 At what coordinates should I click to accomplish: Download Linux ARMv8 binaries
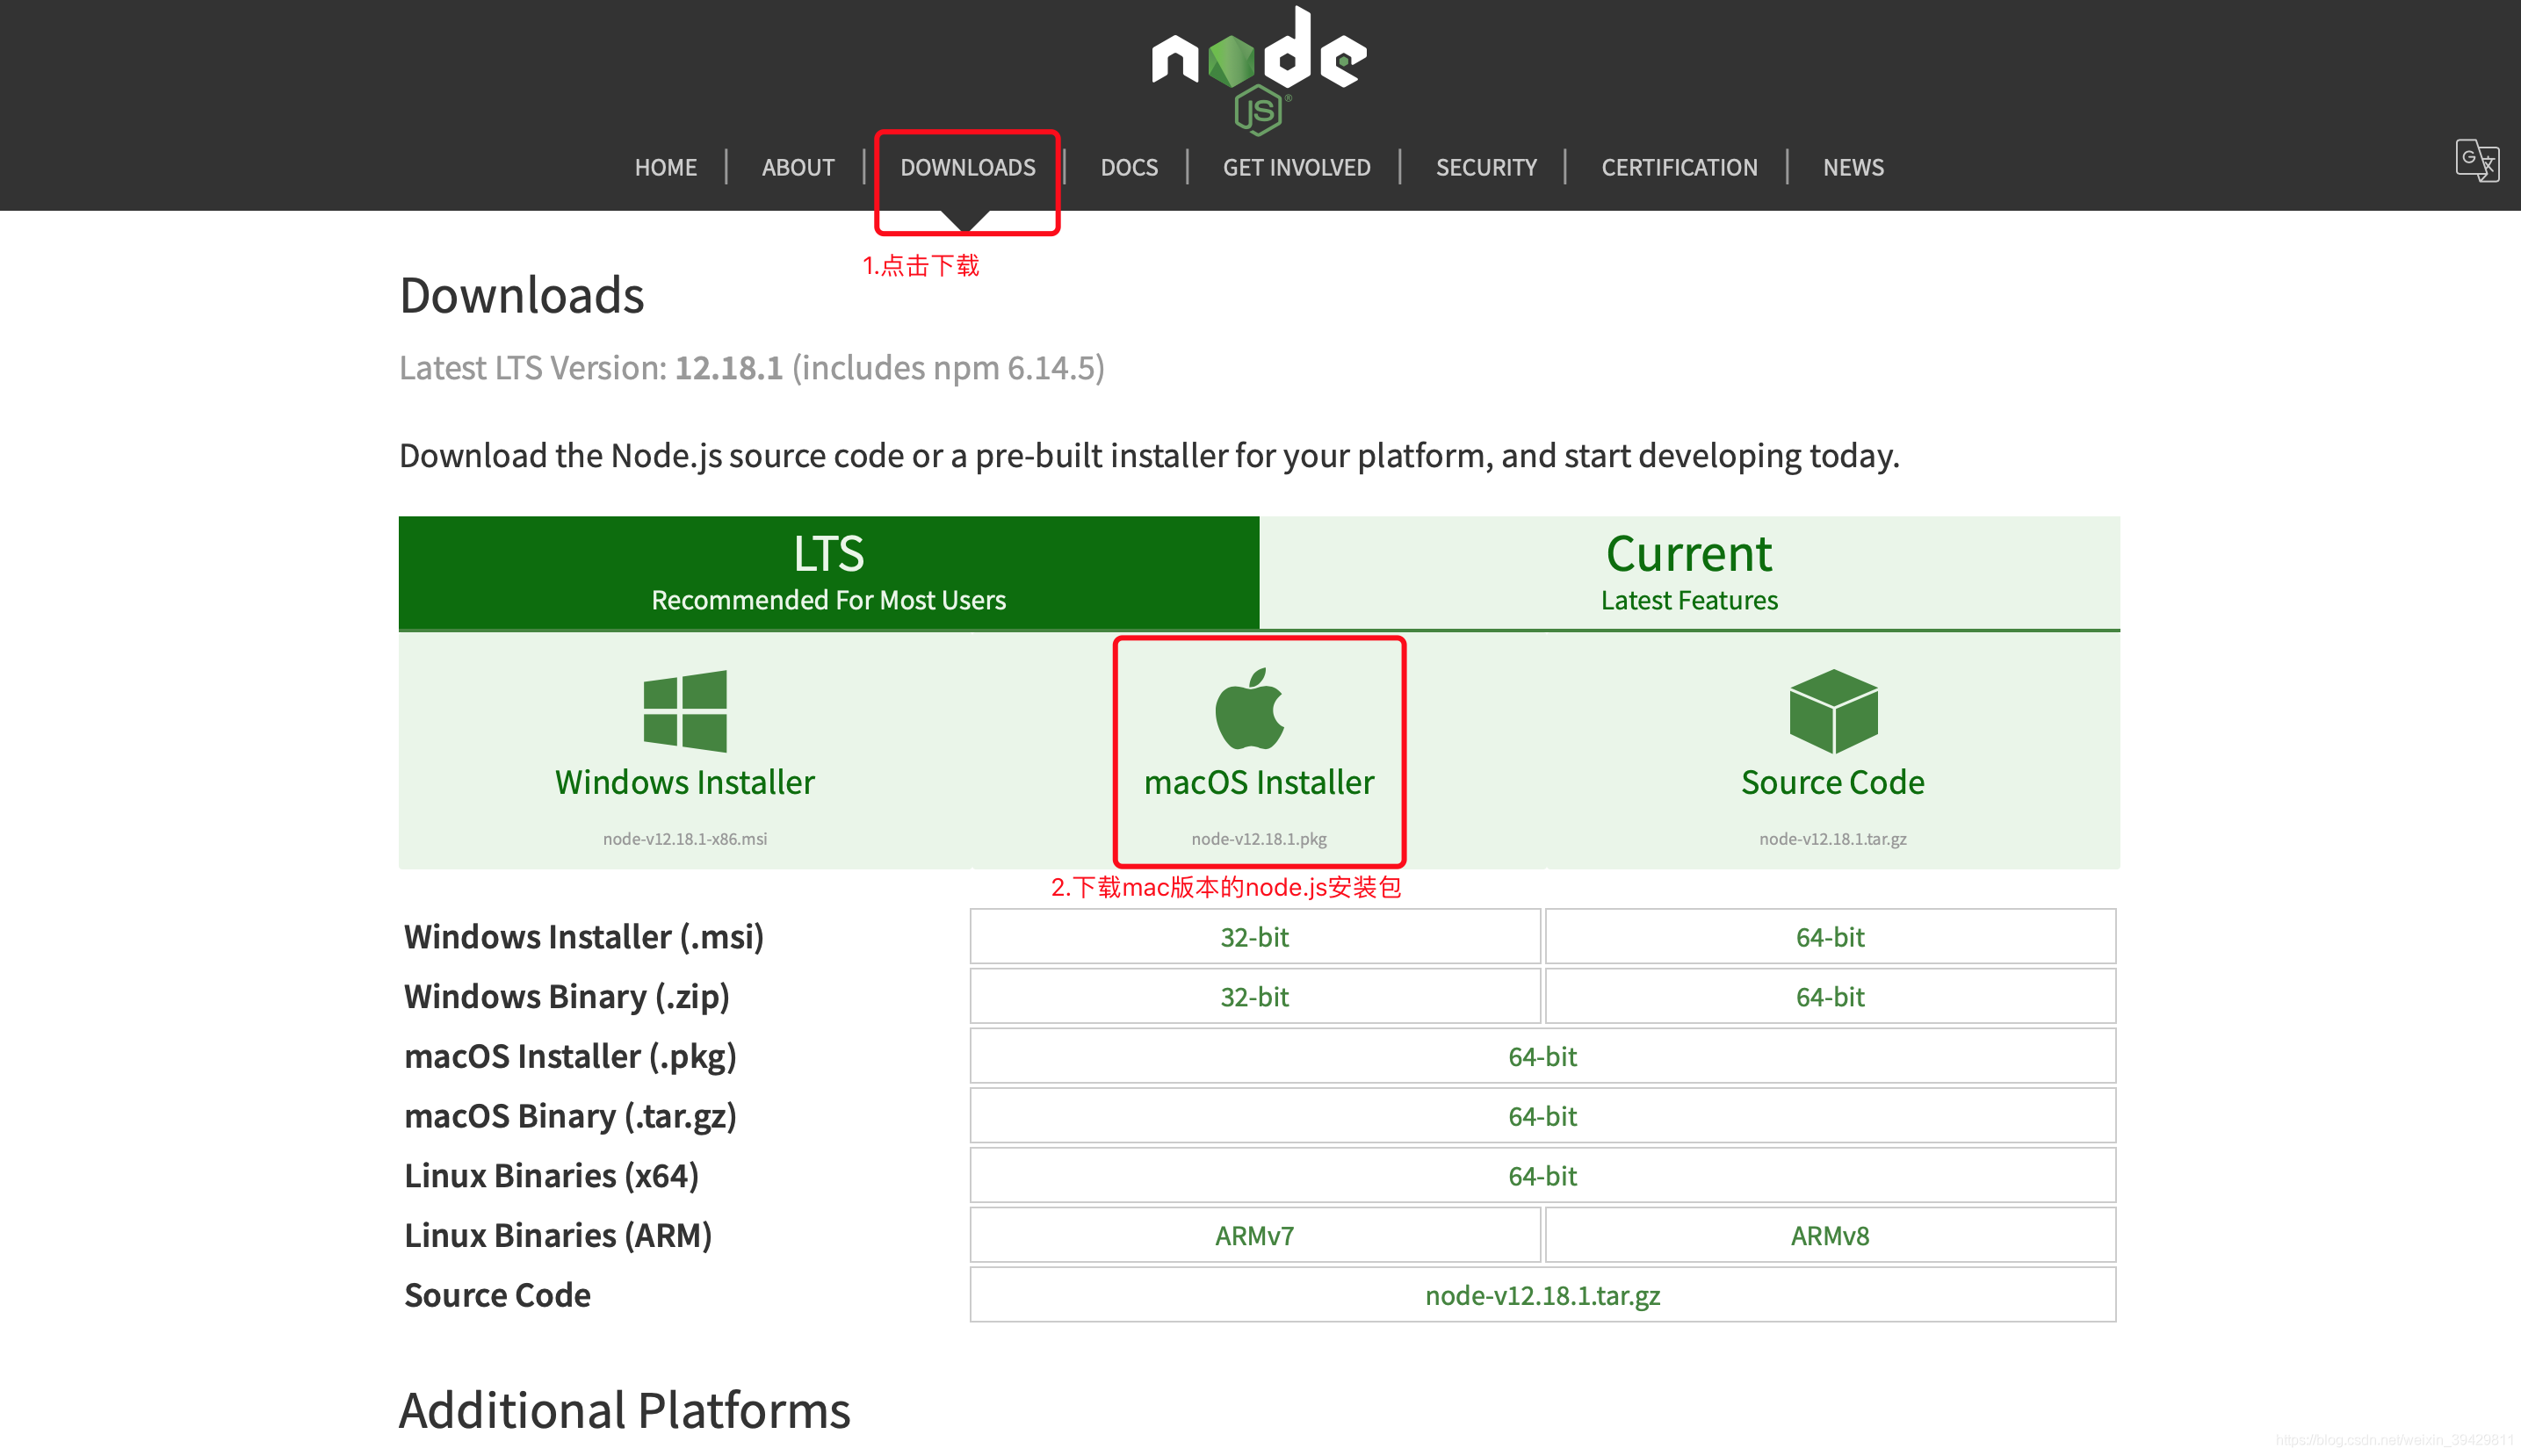[1829, 1236]
